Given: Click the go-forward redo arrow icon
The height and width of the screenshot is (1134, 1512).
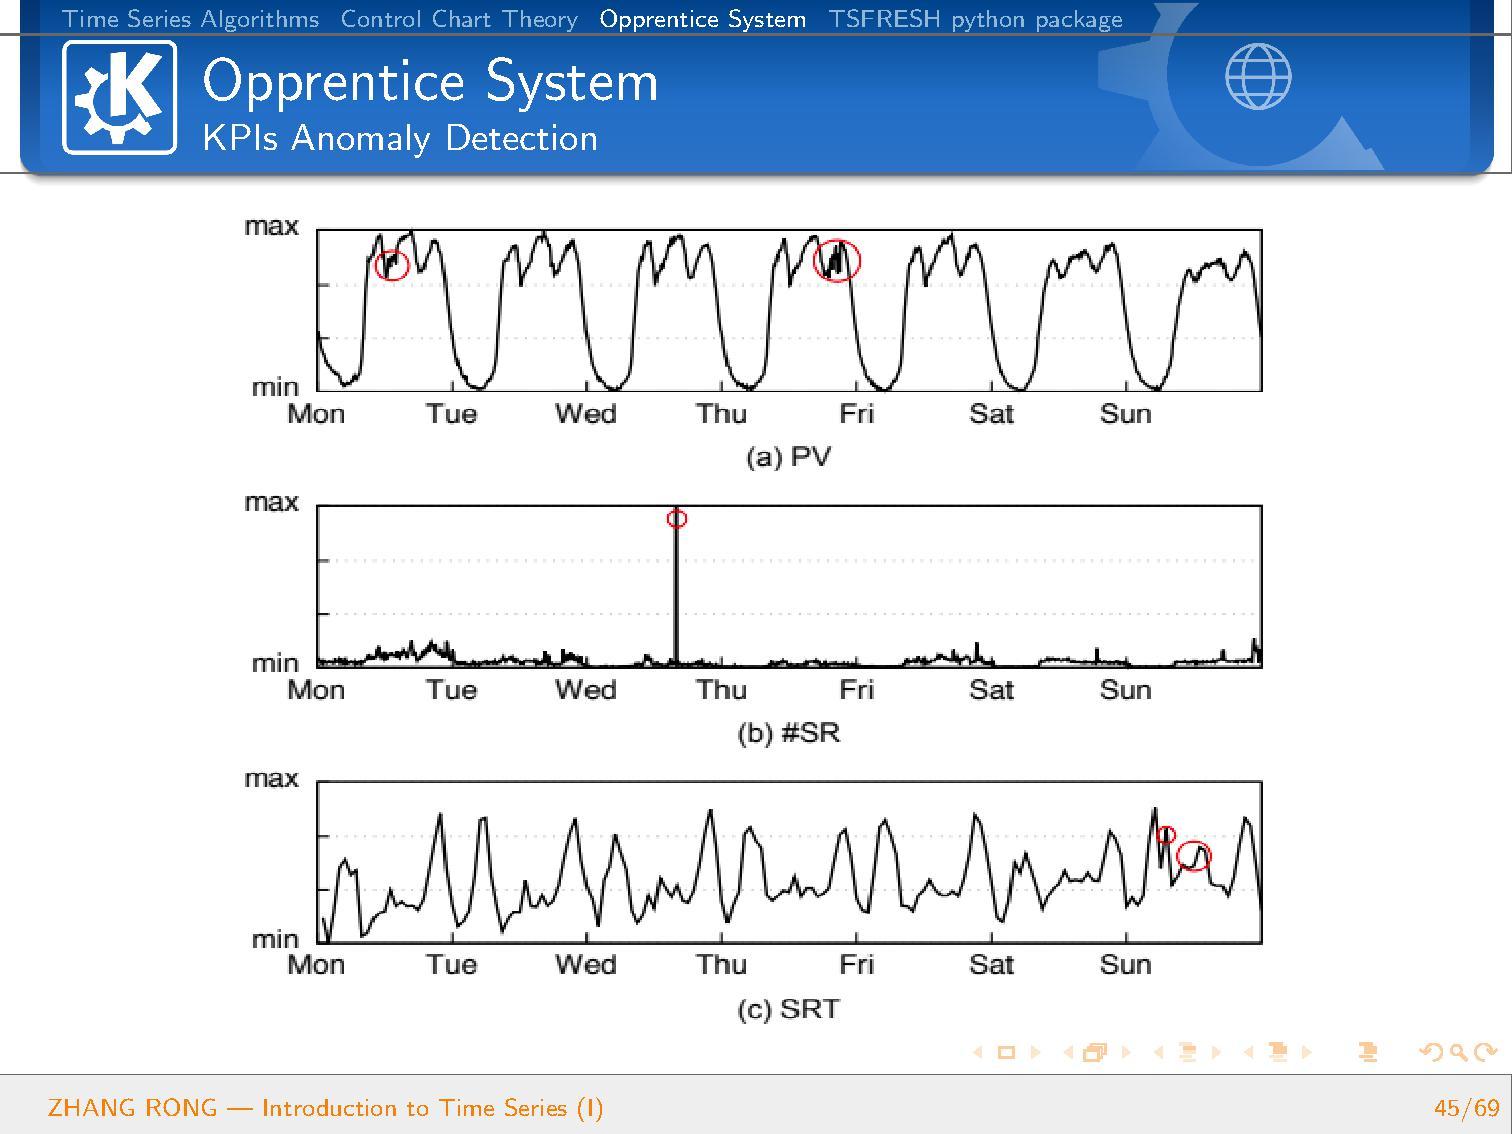Looking at the screenshot, I should coord(1486,1052).
